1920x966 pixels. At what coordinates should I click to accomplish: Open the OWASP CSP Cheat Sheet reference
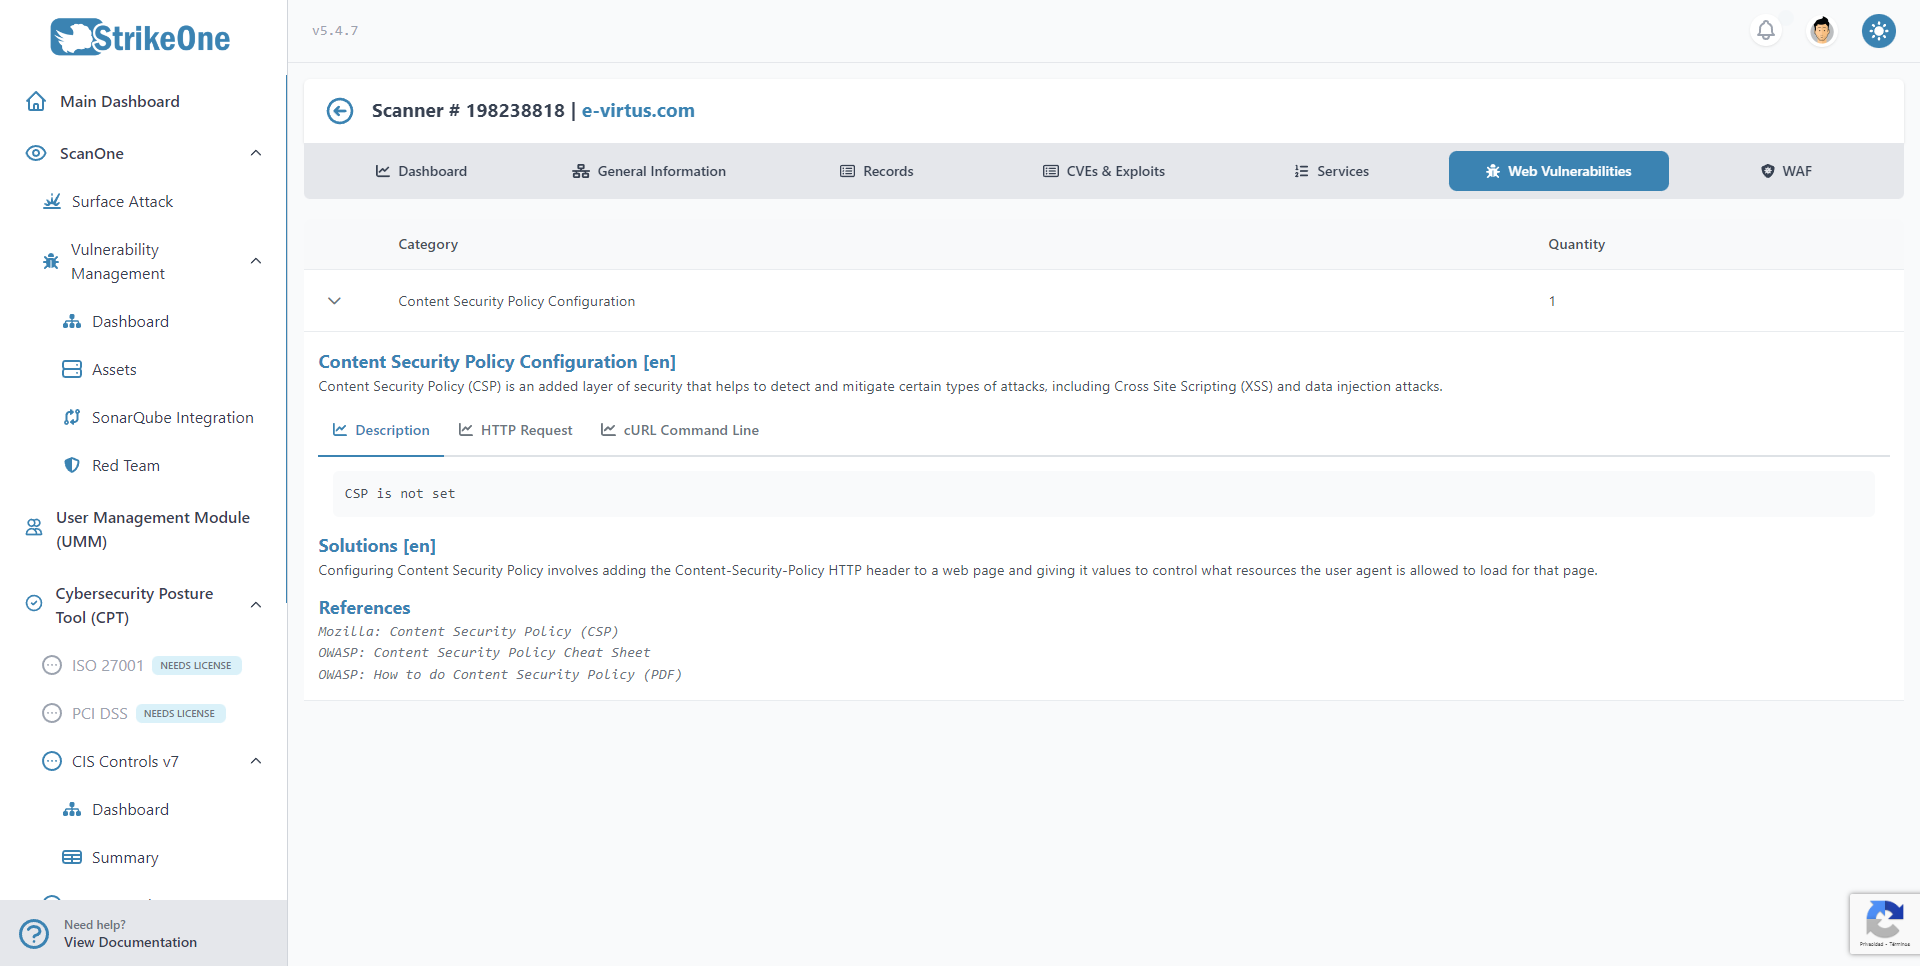[484, 653]
